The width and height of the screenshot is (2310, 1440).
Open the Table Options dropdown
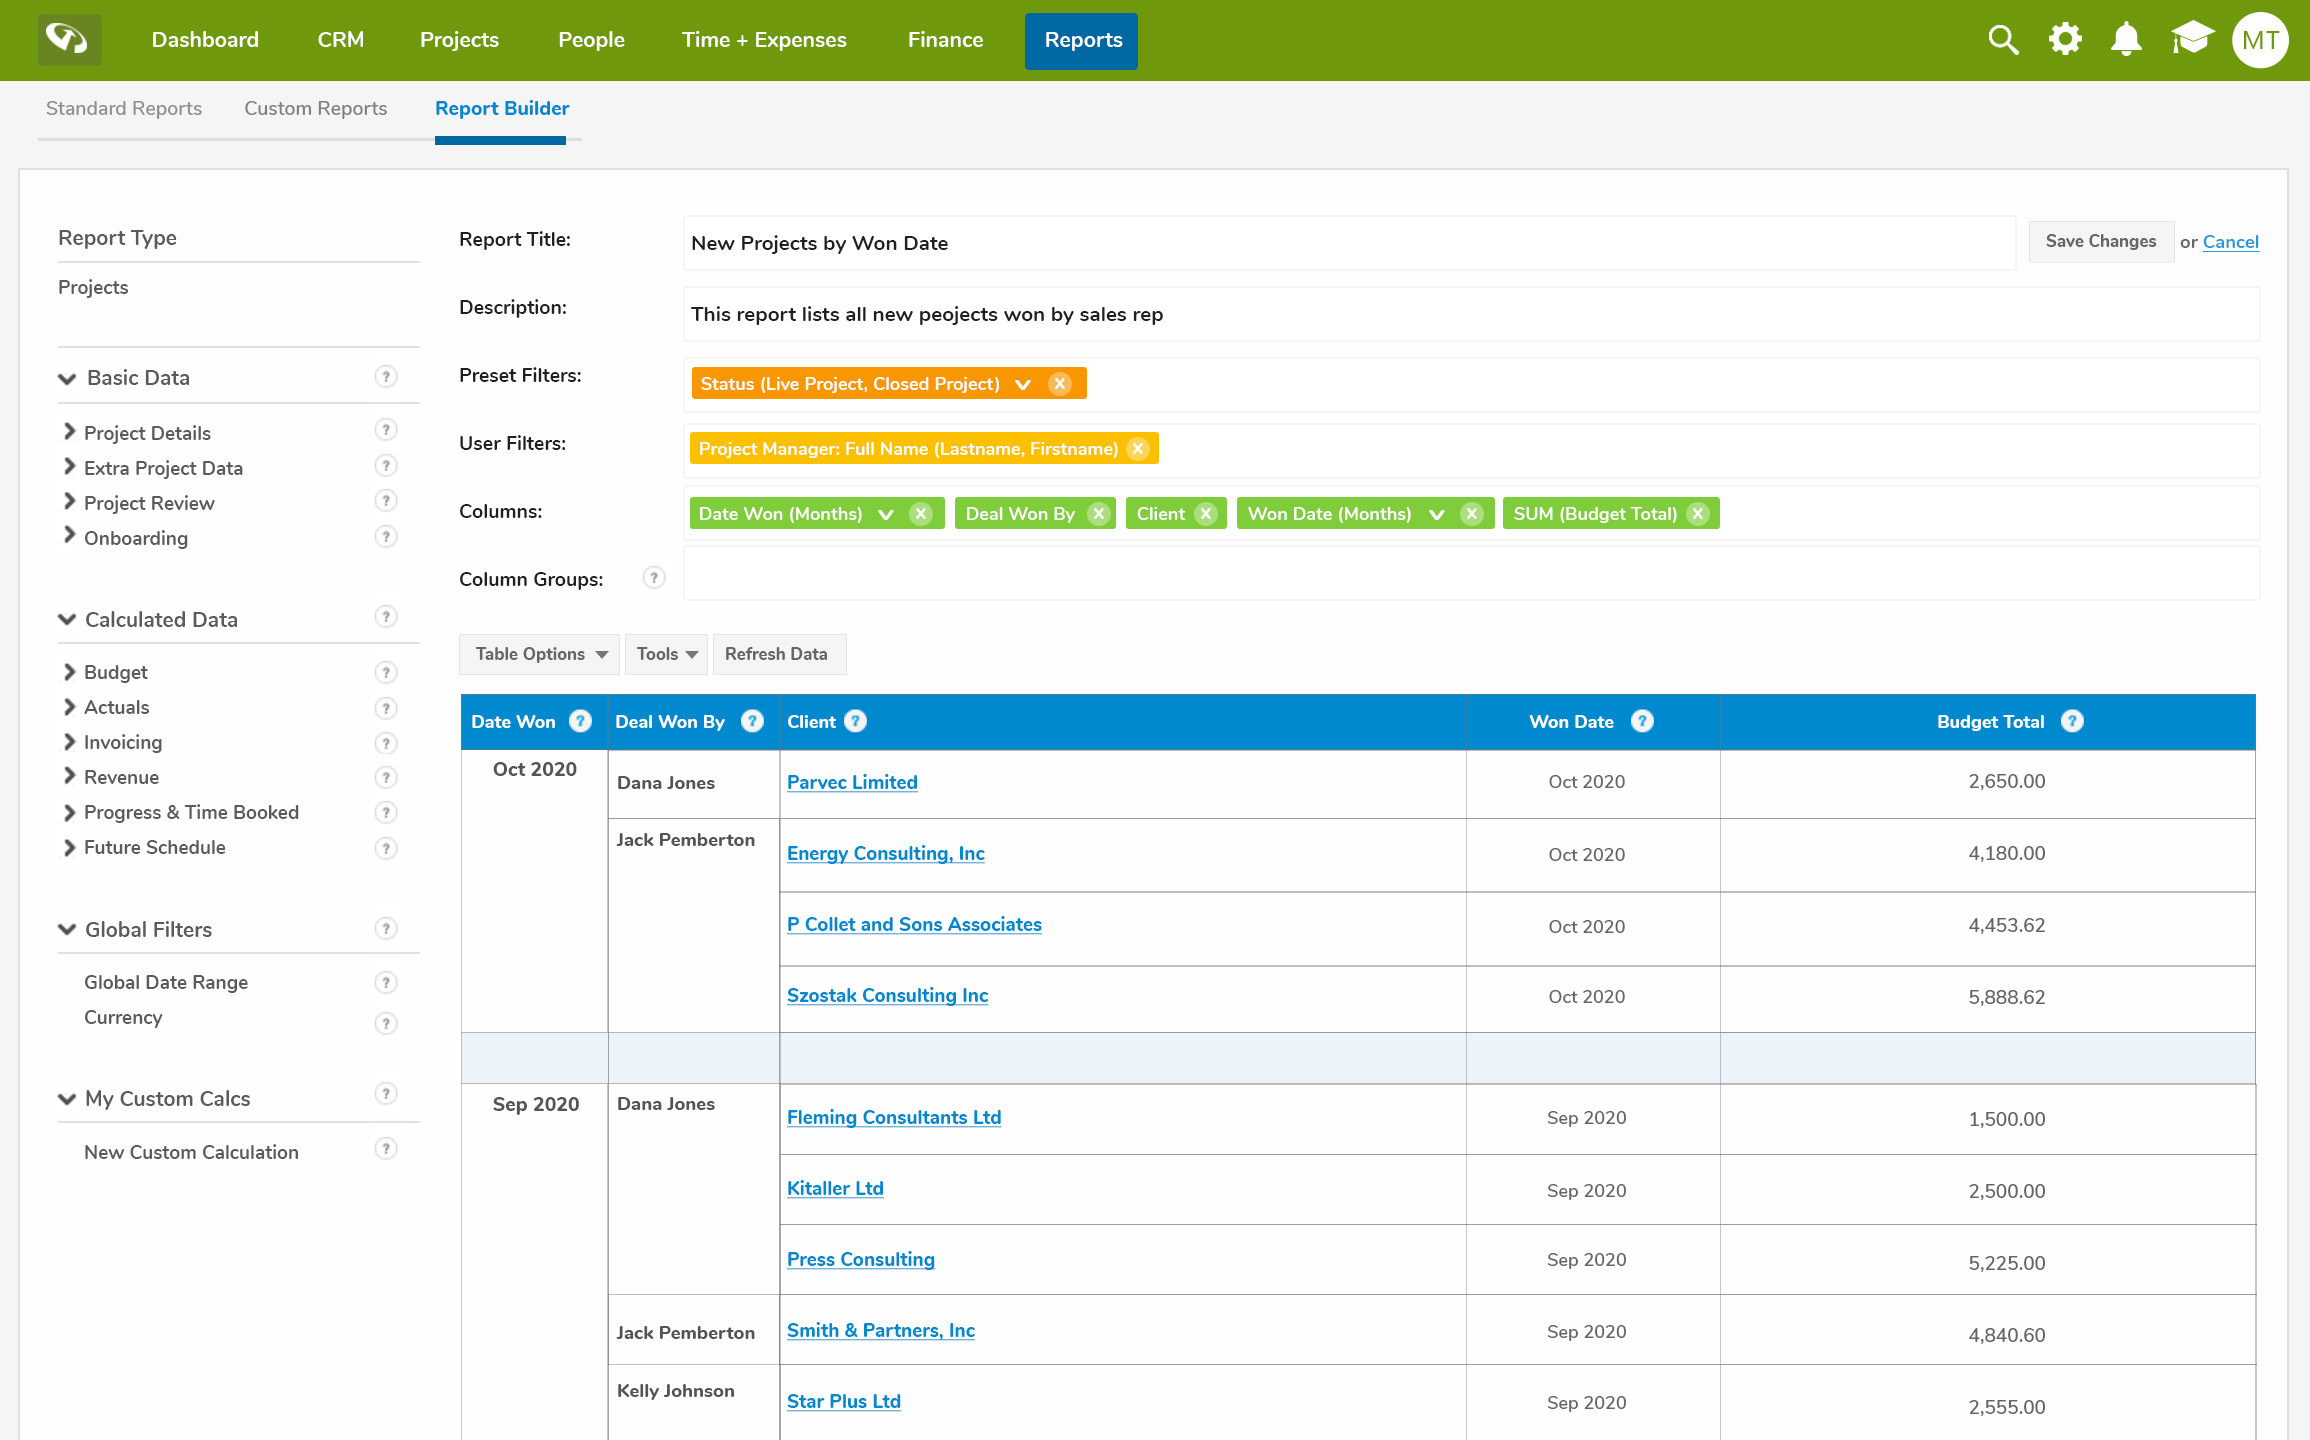tap(540, 654)
